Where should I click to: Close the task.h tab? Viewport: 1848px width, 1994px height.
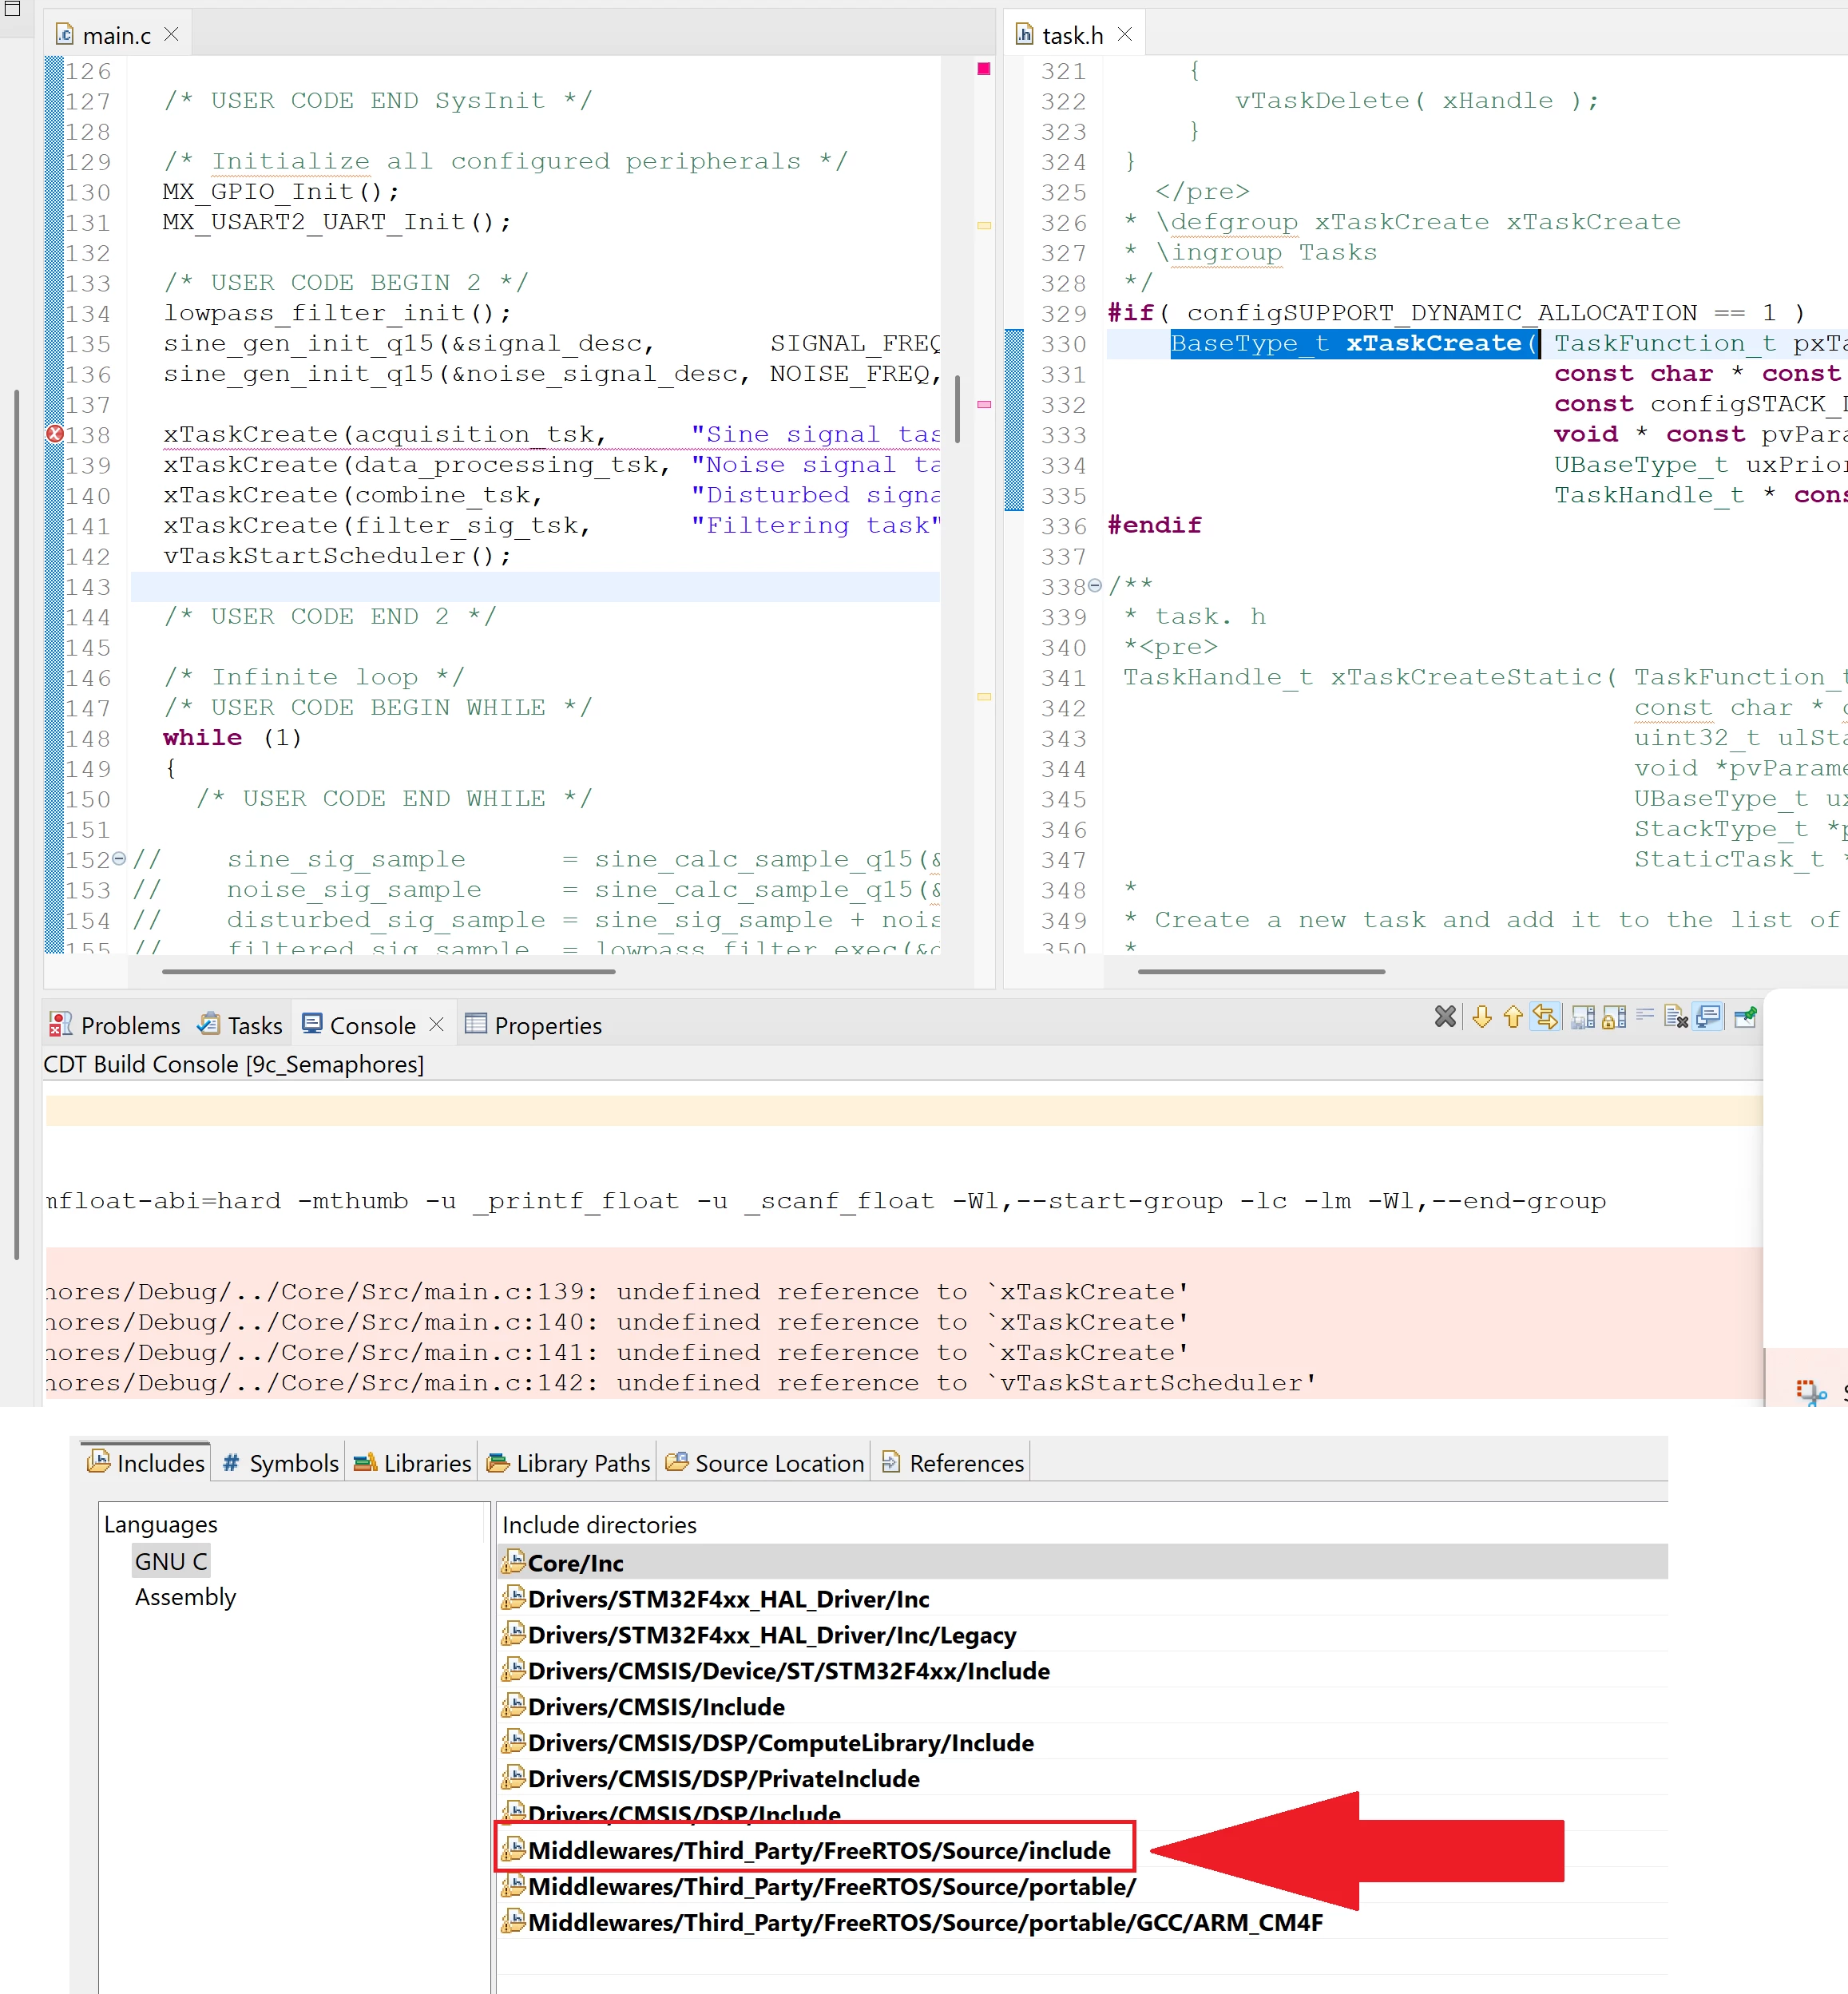[x=1125, y=34]
